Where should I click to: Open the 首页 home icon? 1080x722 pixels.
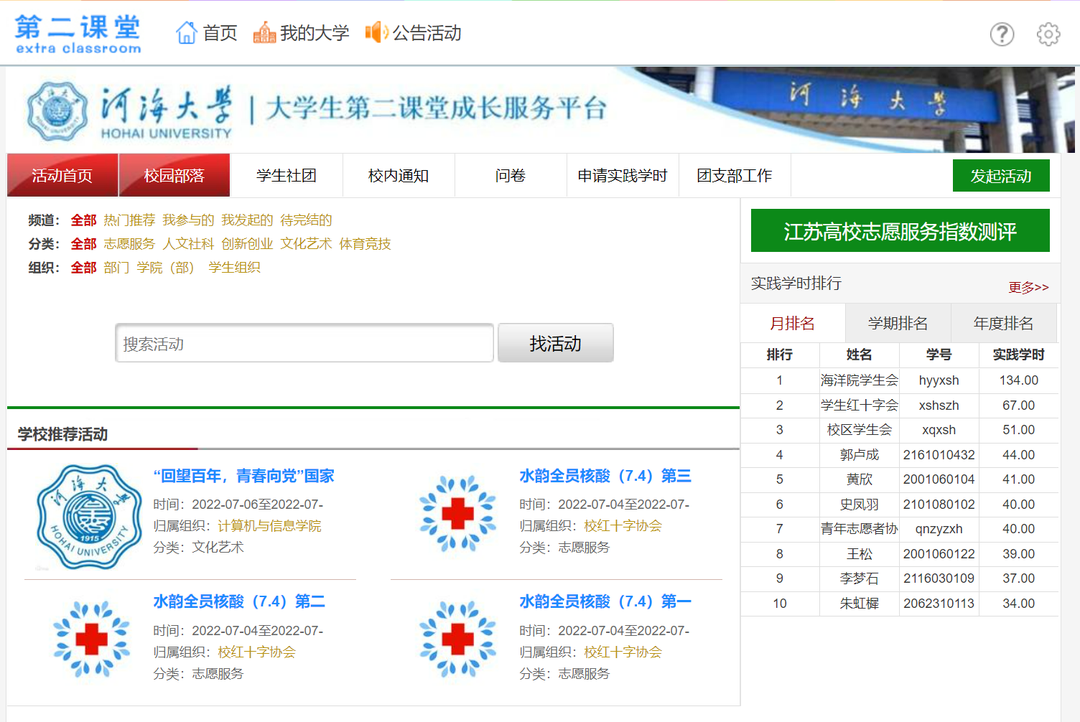click(186, 32)
